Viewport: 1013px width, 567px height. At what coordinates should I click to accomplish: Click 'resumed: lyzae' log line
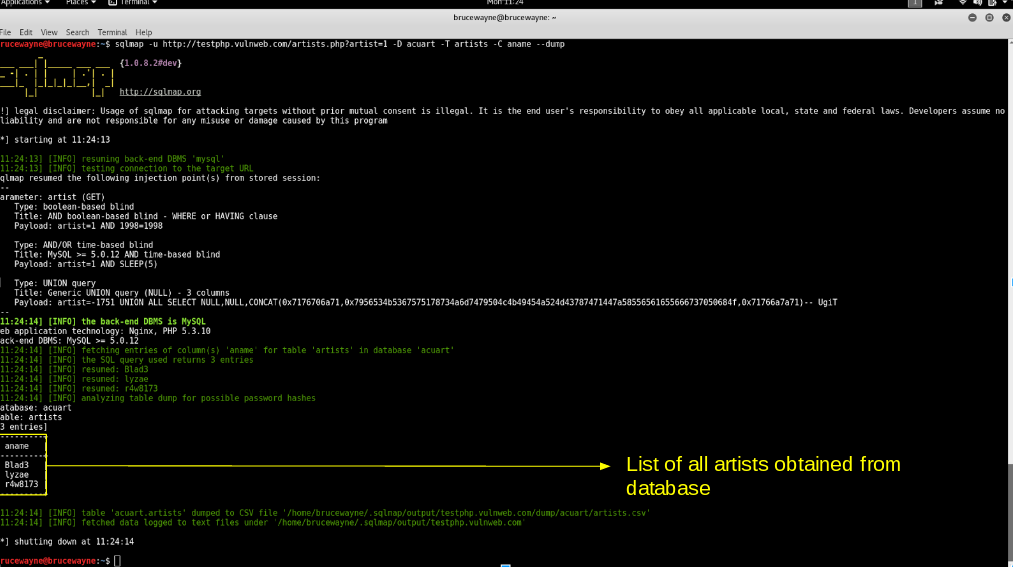point(74,379)
